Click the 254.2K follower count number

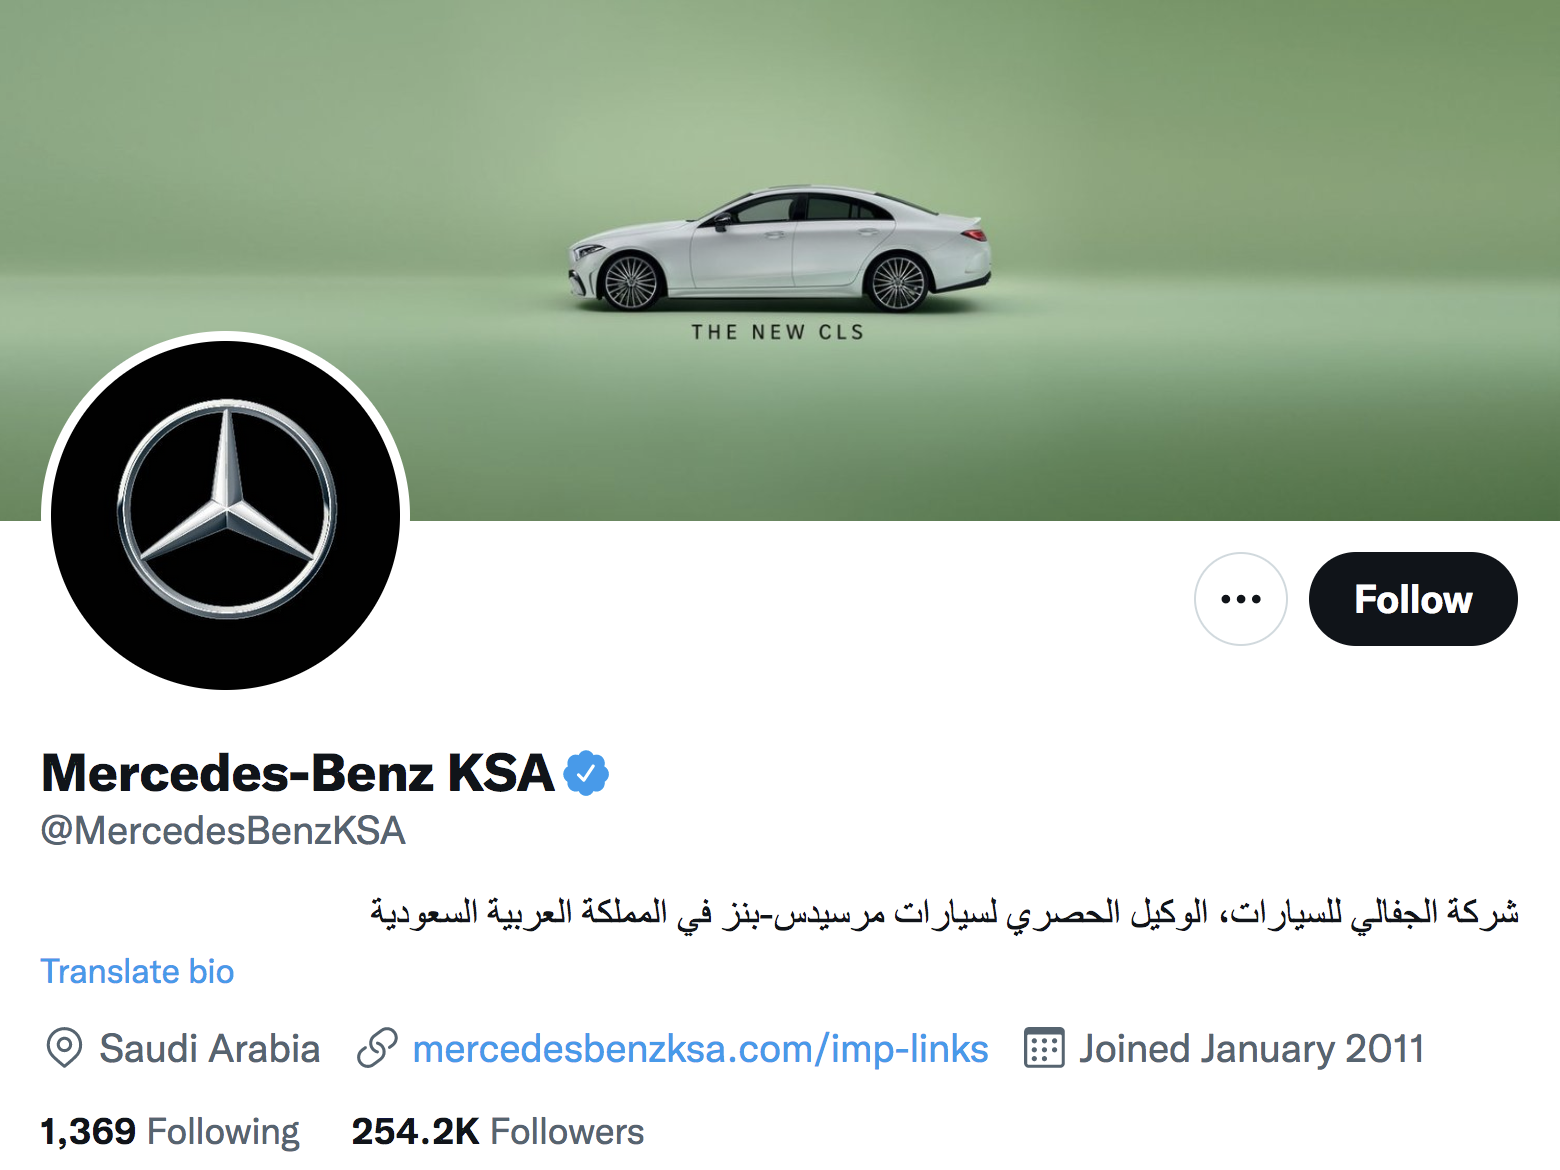click(416, 1131)
